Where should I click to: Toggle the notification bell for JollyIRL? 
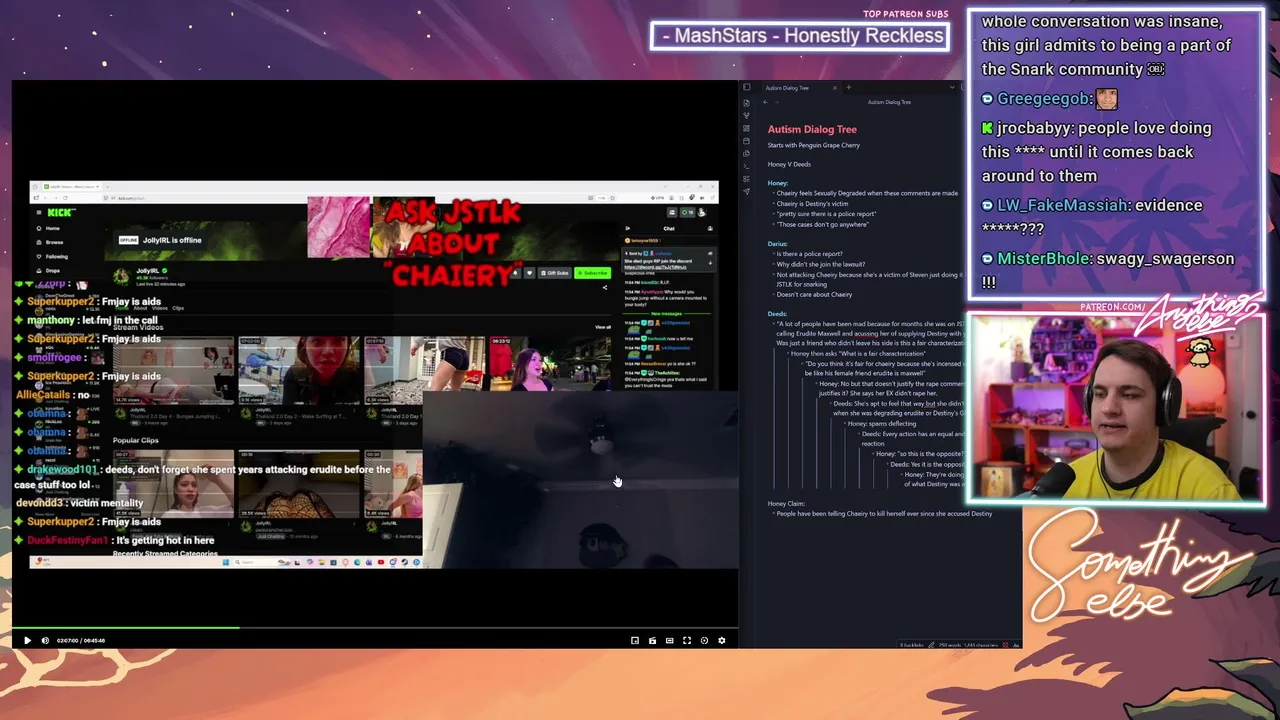[516, 273]
